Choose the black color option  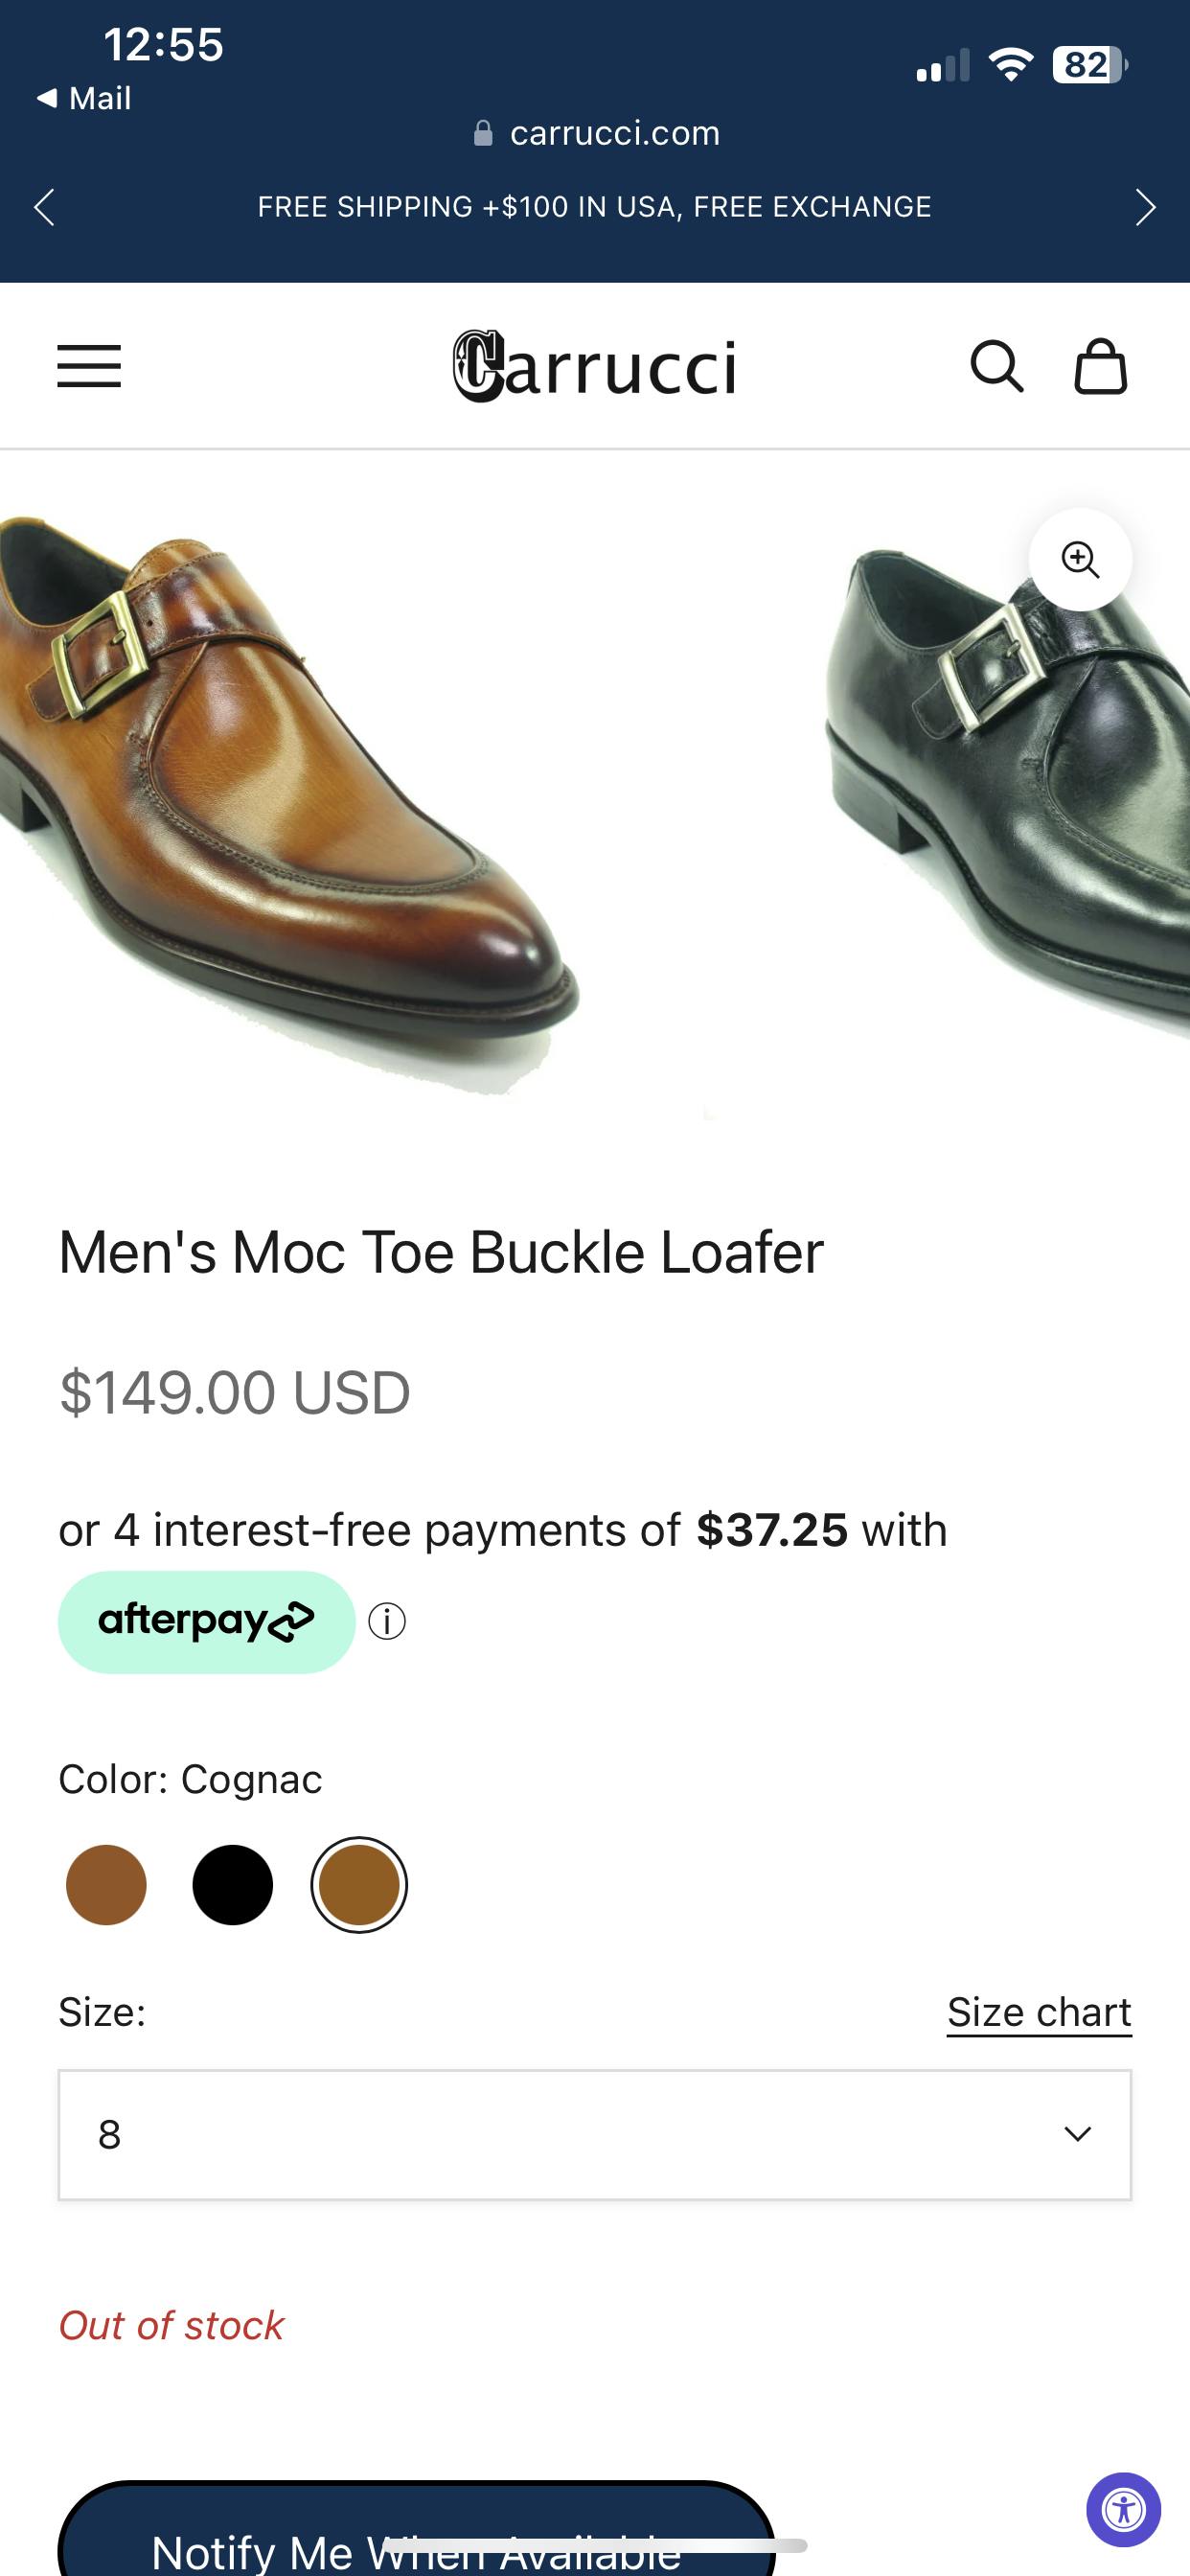coord(233,1885)
